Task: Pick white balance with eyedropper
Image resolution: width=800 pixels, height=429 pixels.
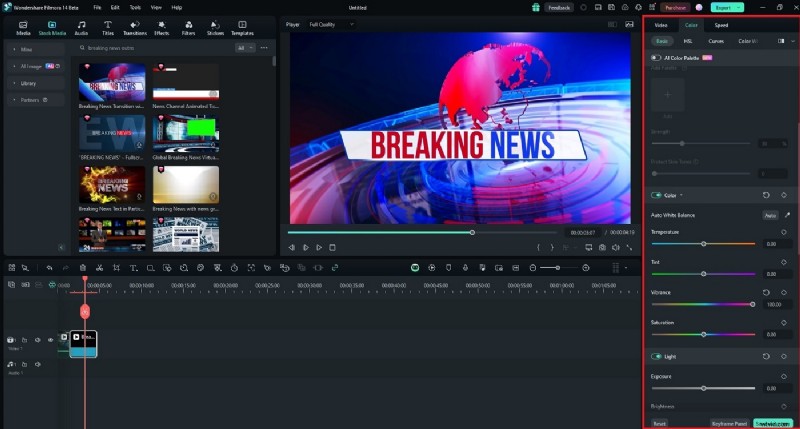Action: click(787, 215)
